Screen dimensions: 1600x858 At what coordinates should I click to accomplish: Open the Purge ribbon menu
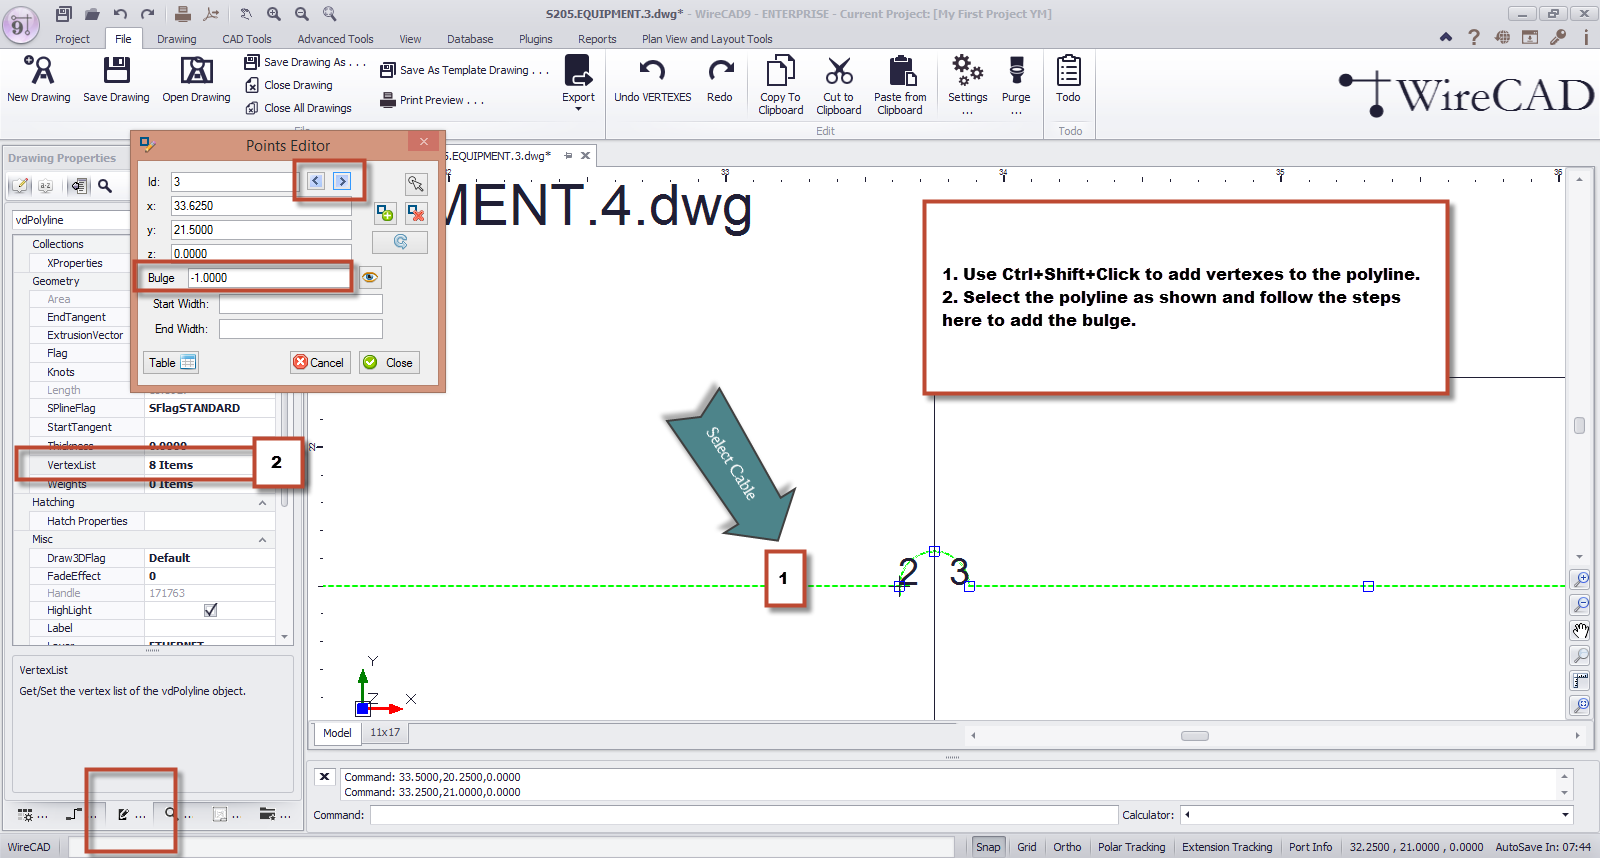coord(1016,71)
